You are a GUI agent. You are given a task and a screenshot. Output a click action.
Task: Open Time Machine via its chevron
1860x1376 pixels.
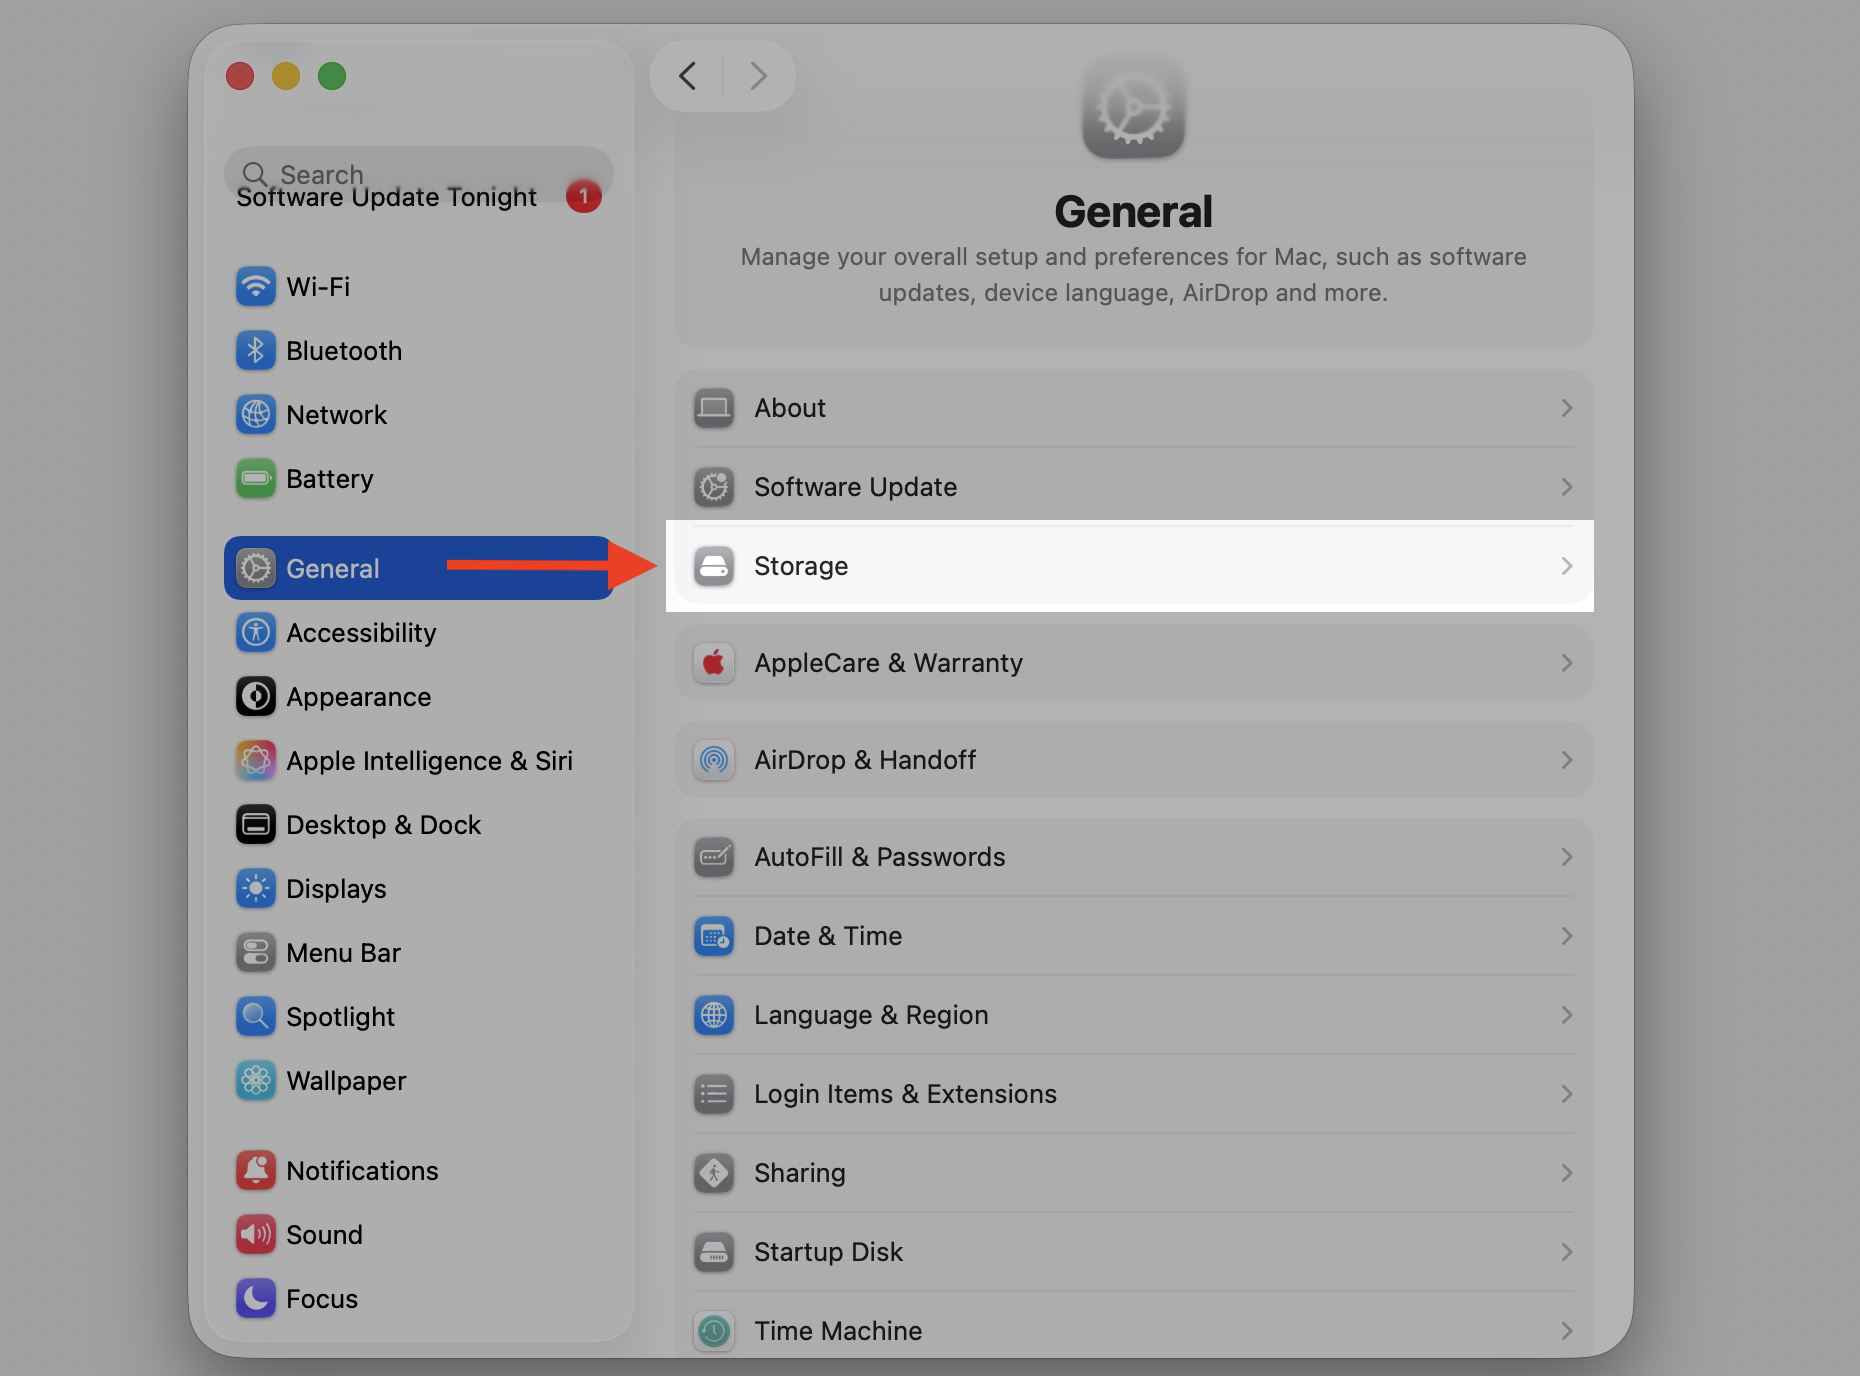(1567, 1331)
